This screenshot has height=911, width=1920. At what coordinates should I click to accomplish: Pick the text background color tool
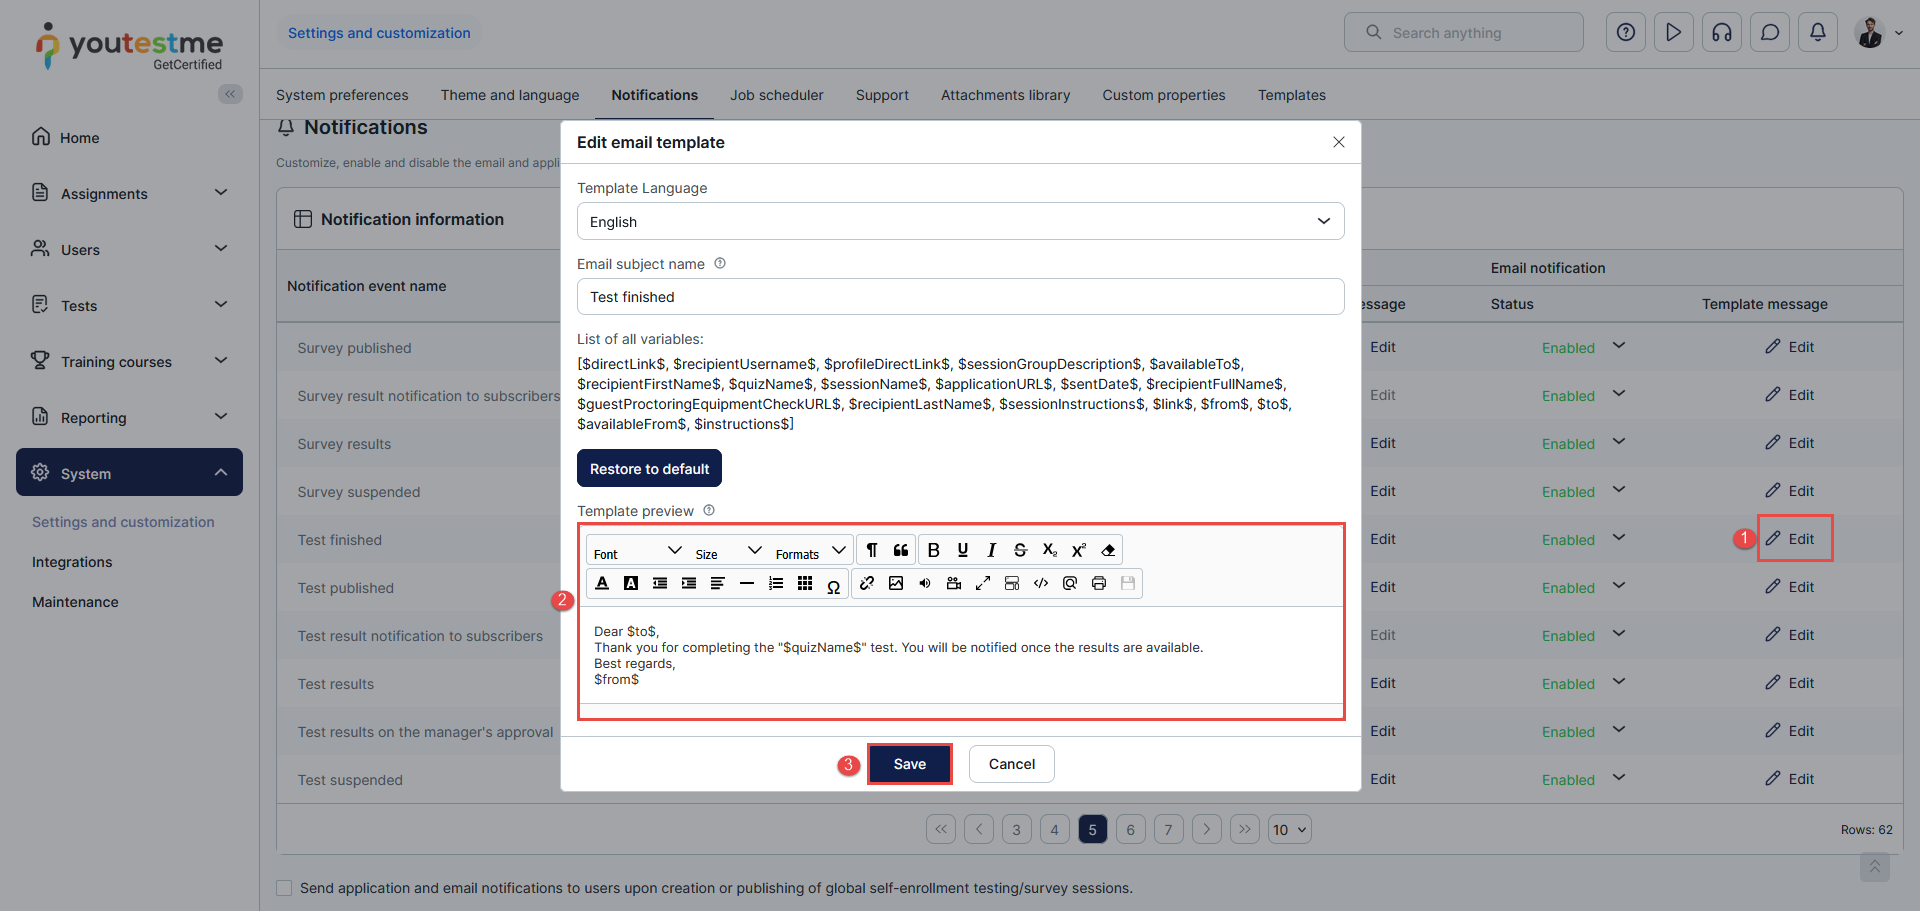pyautogui.click(x=631, y=584)
